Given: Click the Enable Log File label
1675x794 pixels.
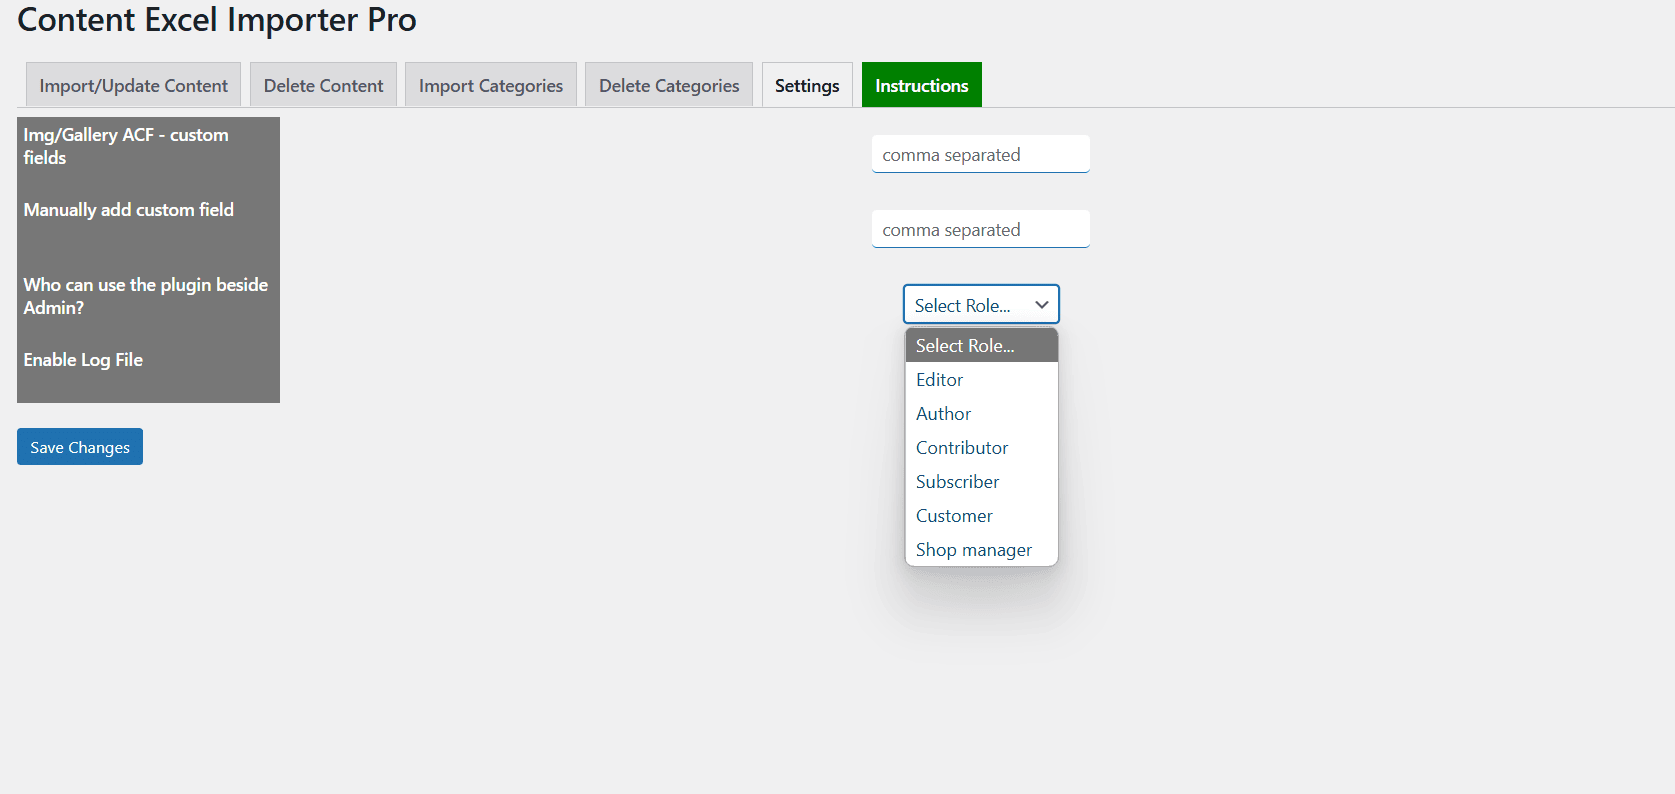Looking at the screenshot, I should coord(83,360).
